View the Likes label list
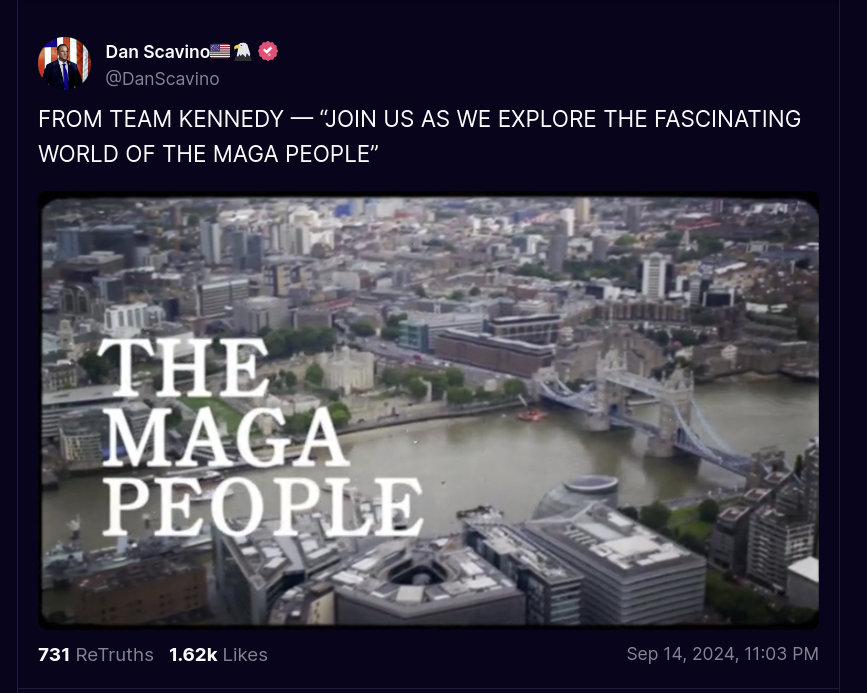Screen dimensions: 867x693 245,655
